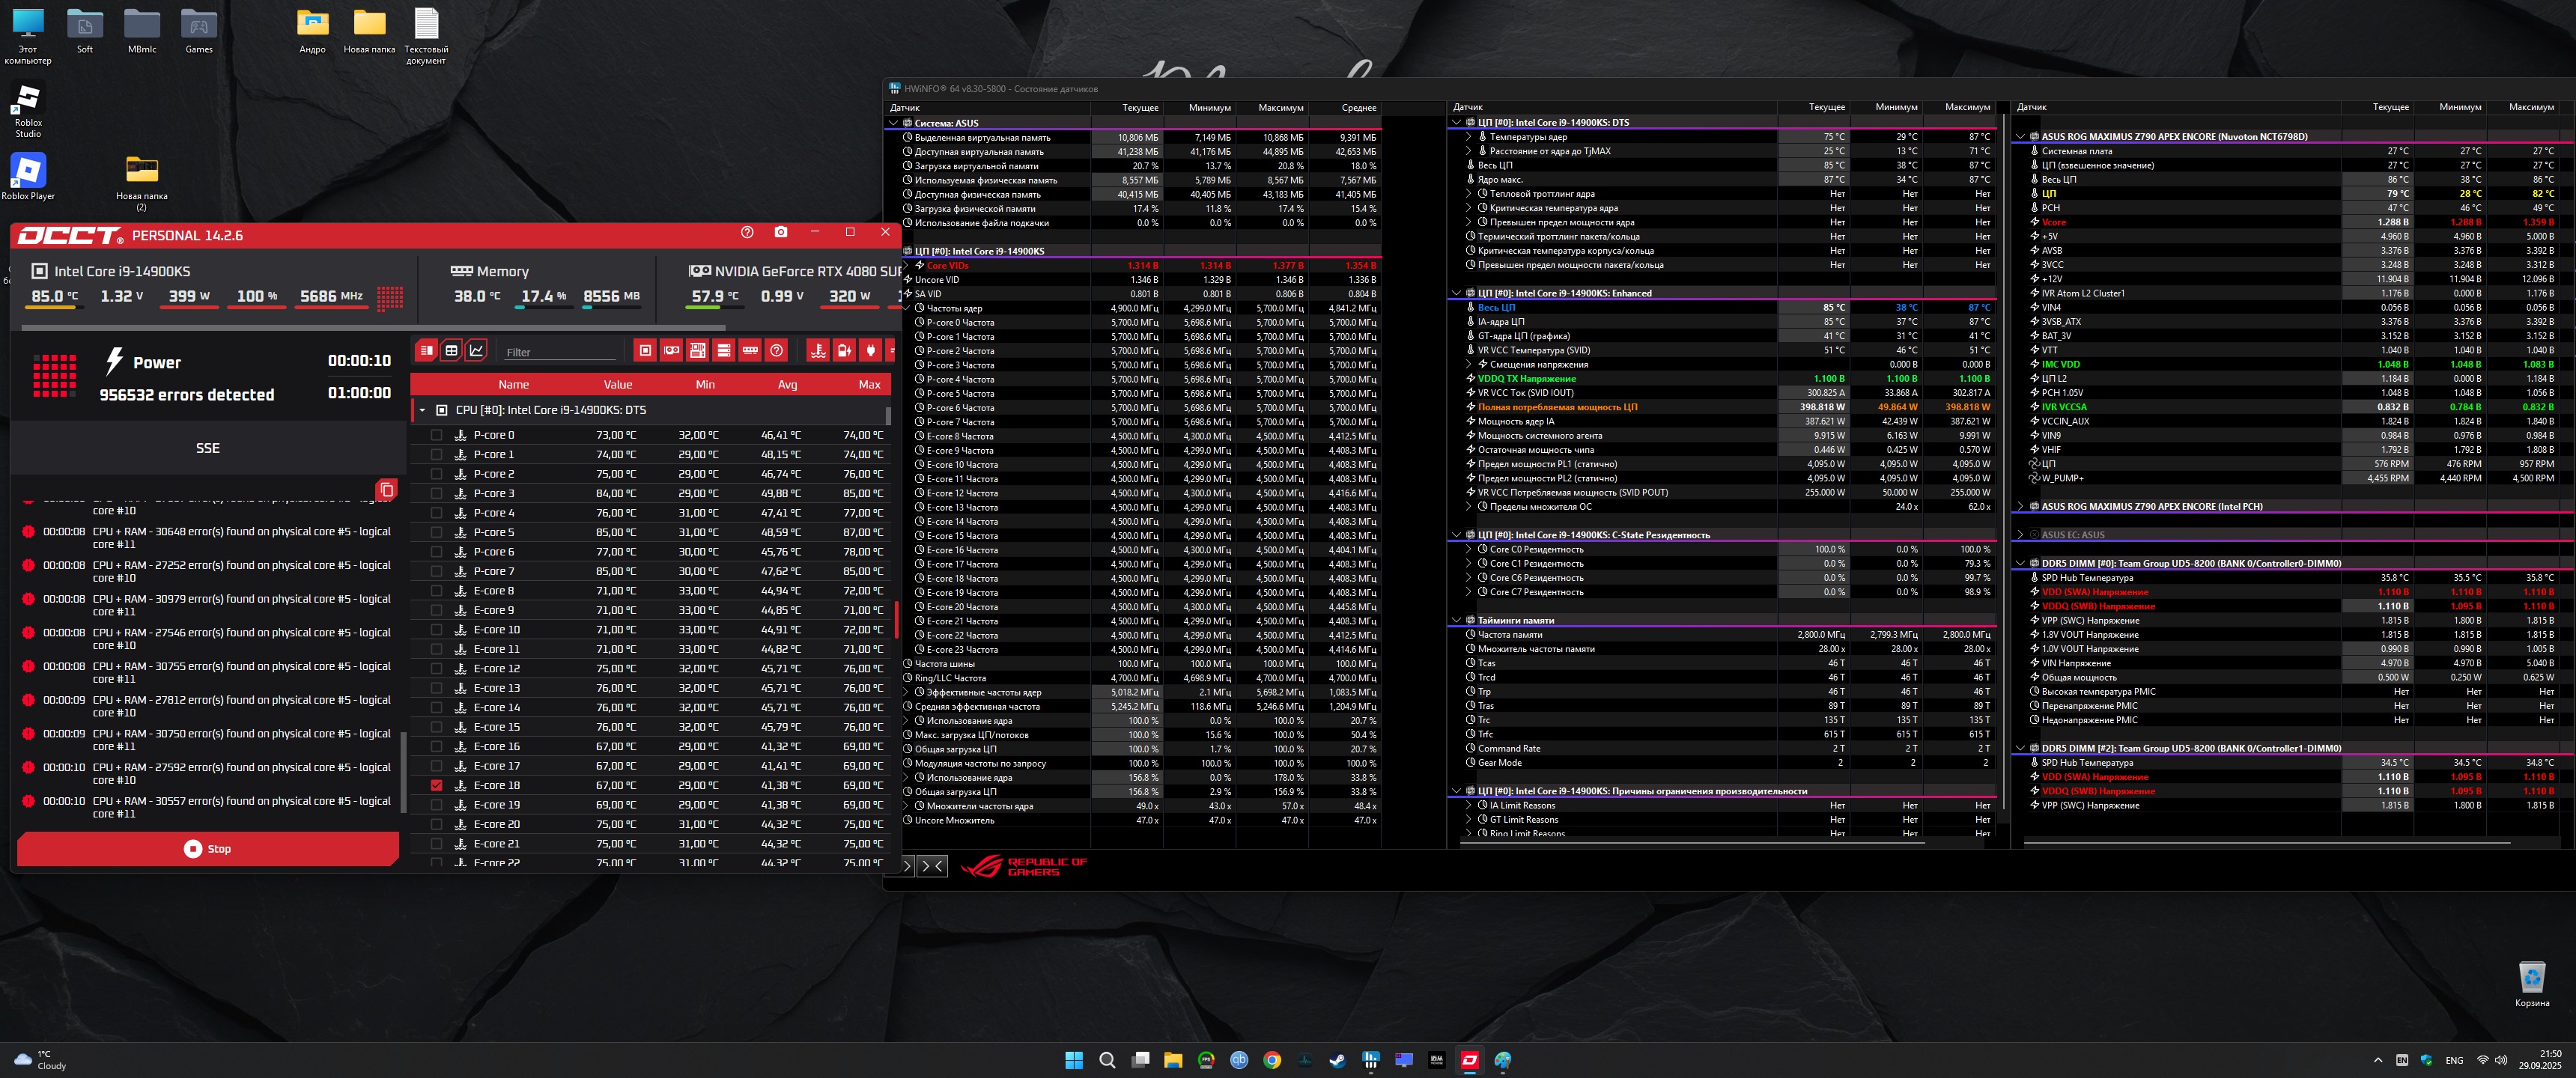The height and width of the screenshot is (1078, 2576).
Task: Open Steam from the taskbar
Action: point(1337,1060)
